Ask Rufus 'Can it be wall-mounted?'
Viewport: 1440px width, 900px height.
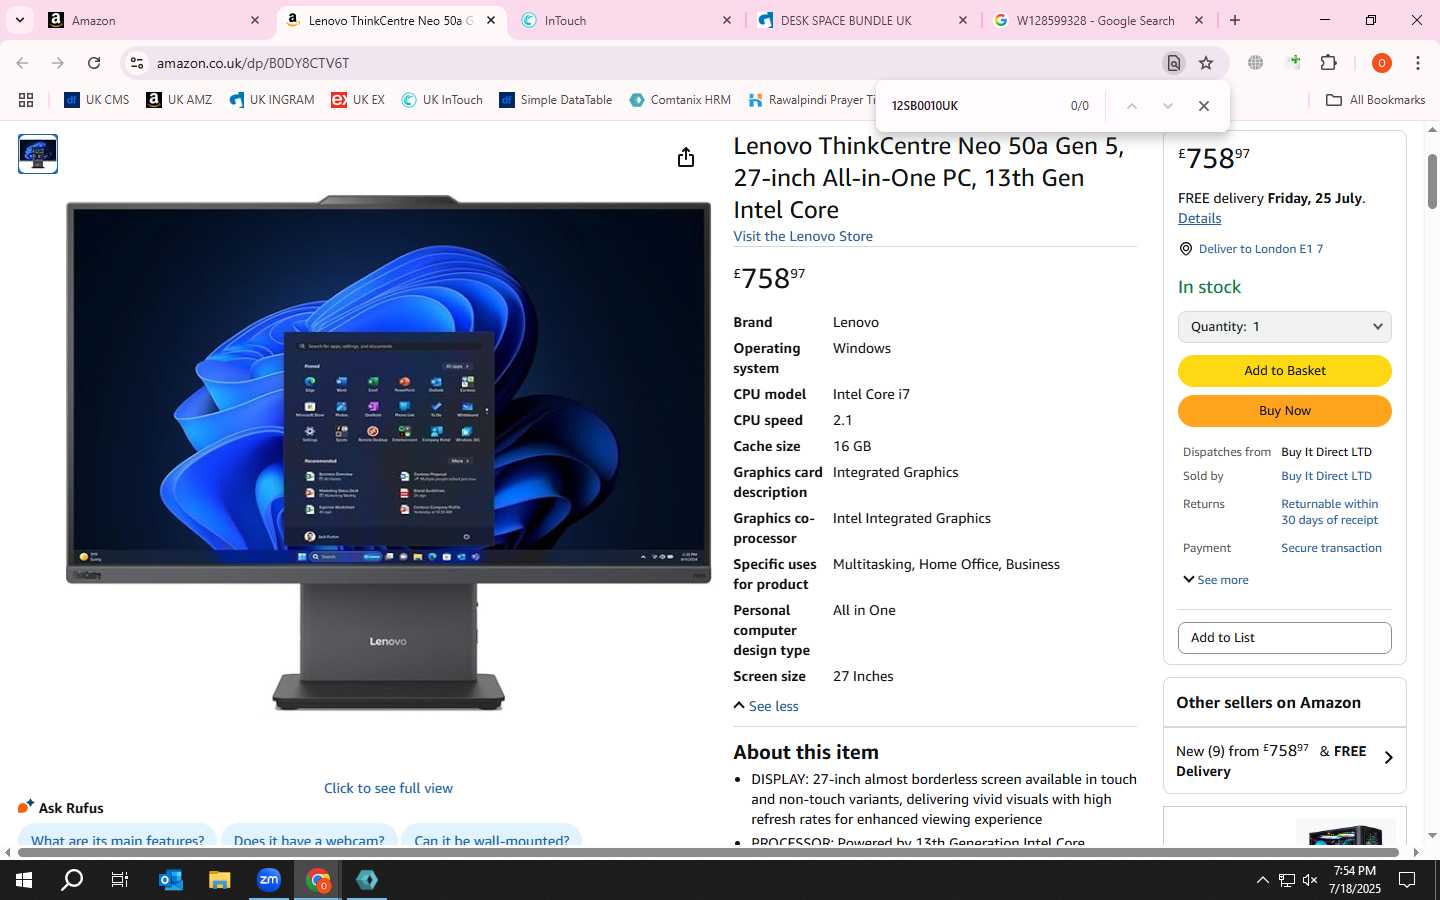point(492,838)
